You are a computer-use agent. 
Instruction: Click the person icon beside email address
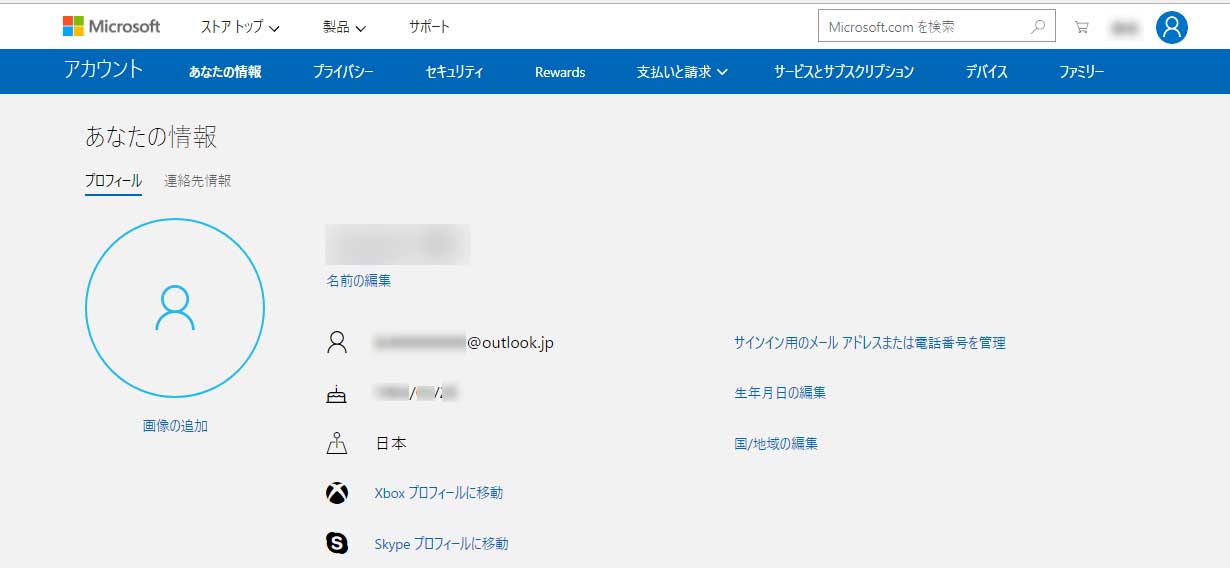(337, 343)
